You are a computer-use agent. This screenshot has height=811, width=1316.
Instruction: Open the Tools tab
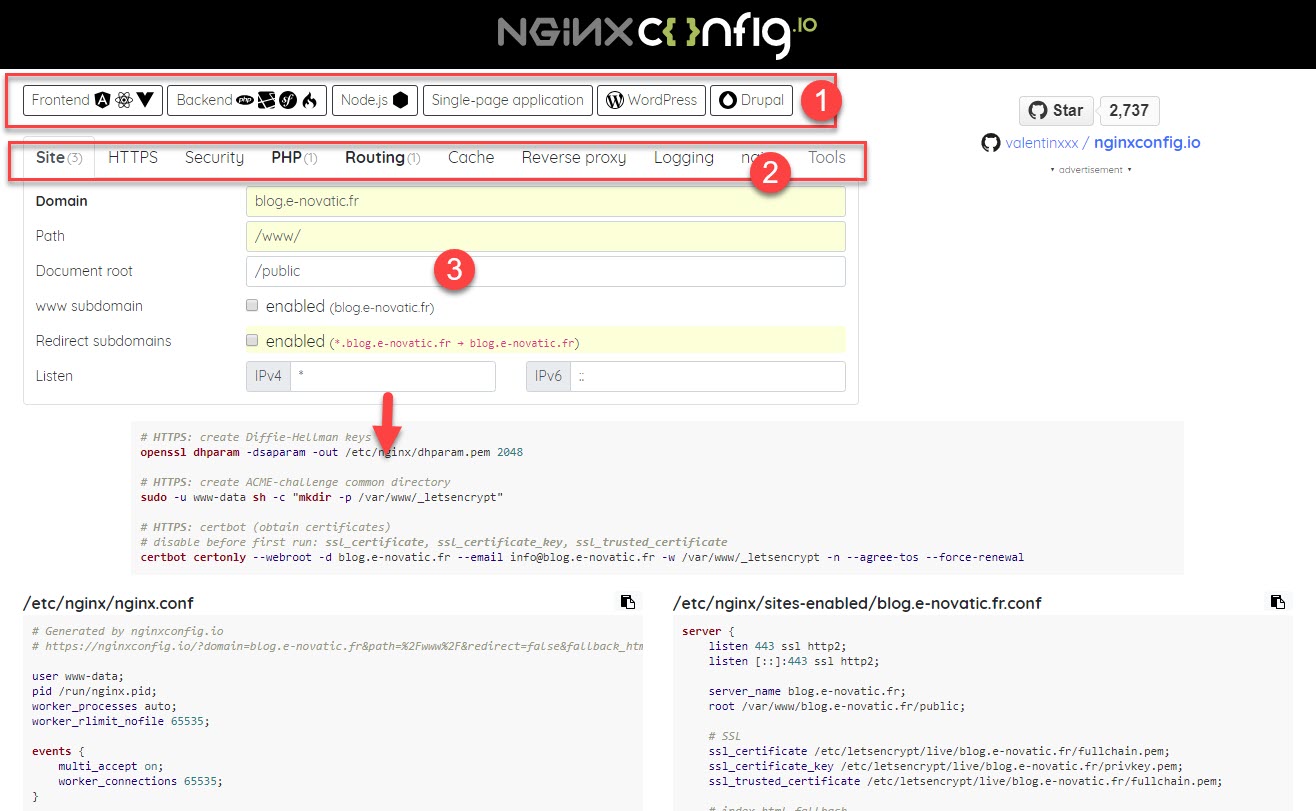827,158
